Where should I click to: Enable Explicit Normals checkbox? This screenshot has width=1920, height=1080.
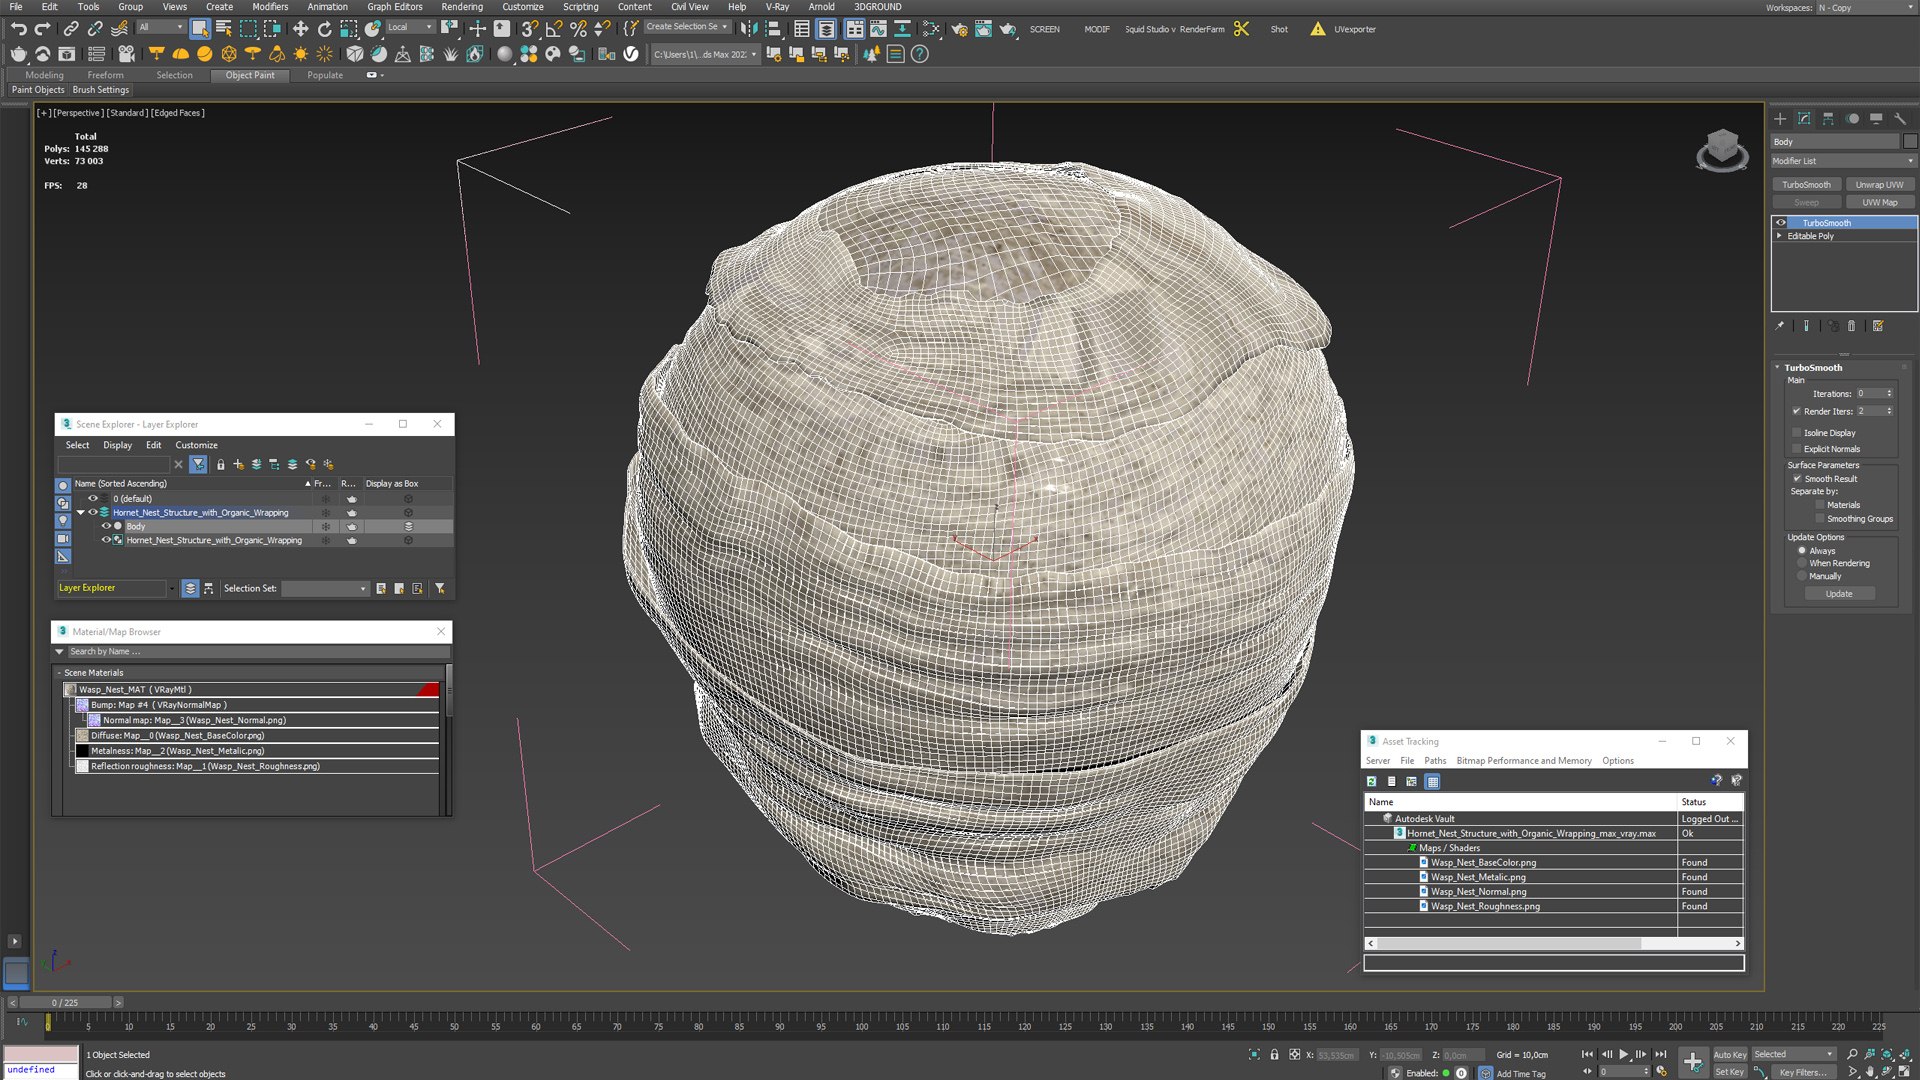click(x=1797, y=449)
